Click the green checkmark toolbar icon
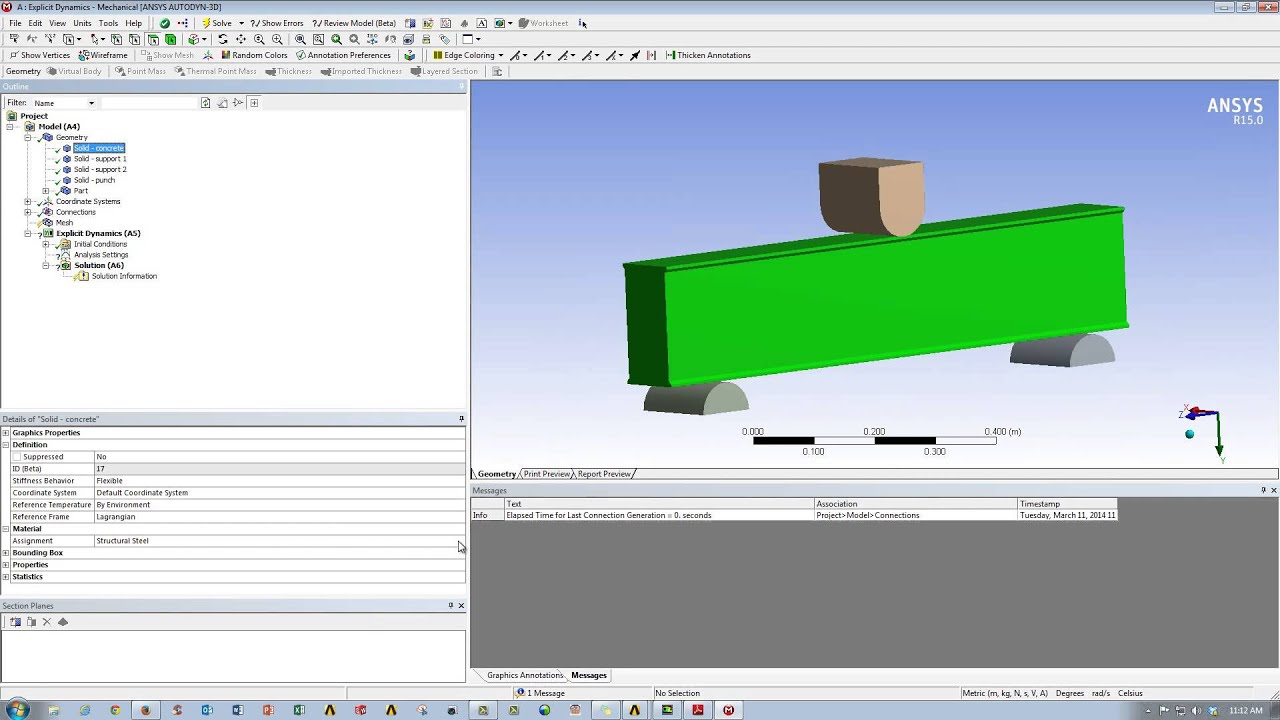The height and width of the screenshot is (720, 1280). coord(165,23)
